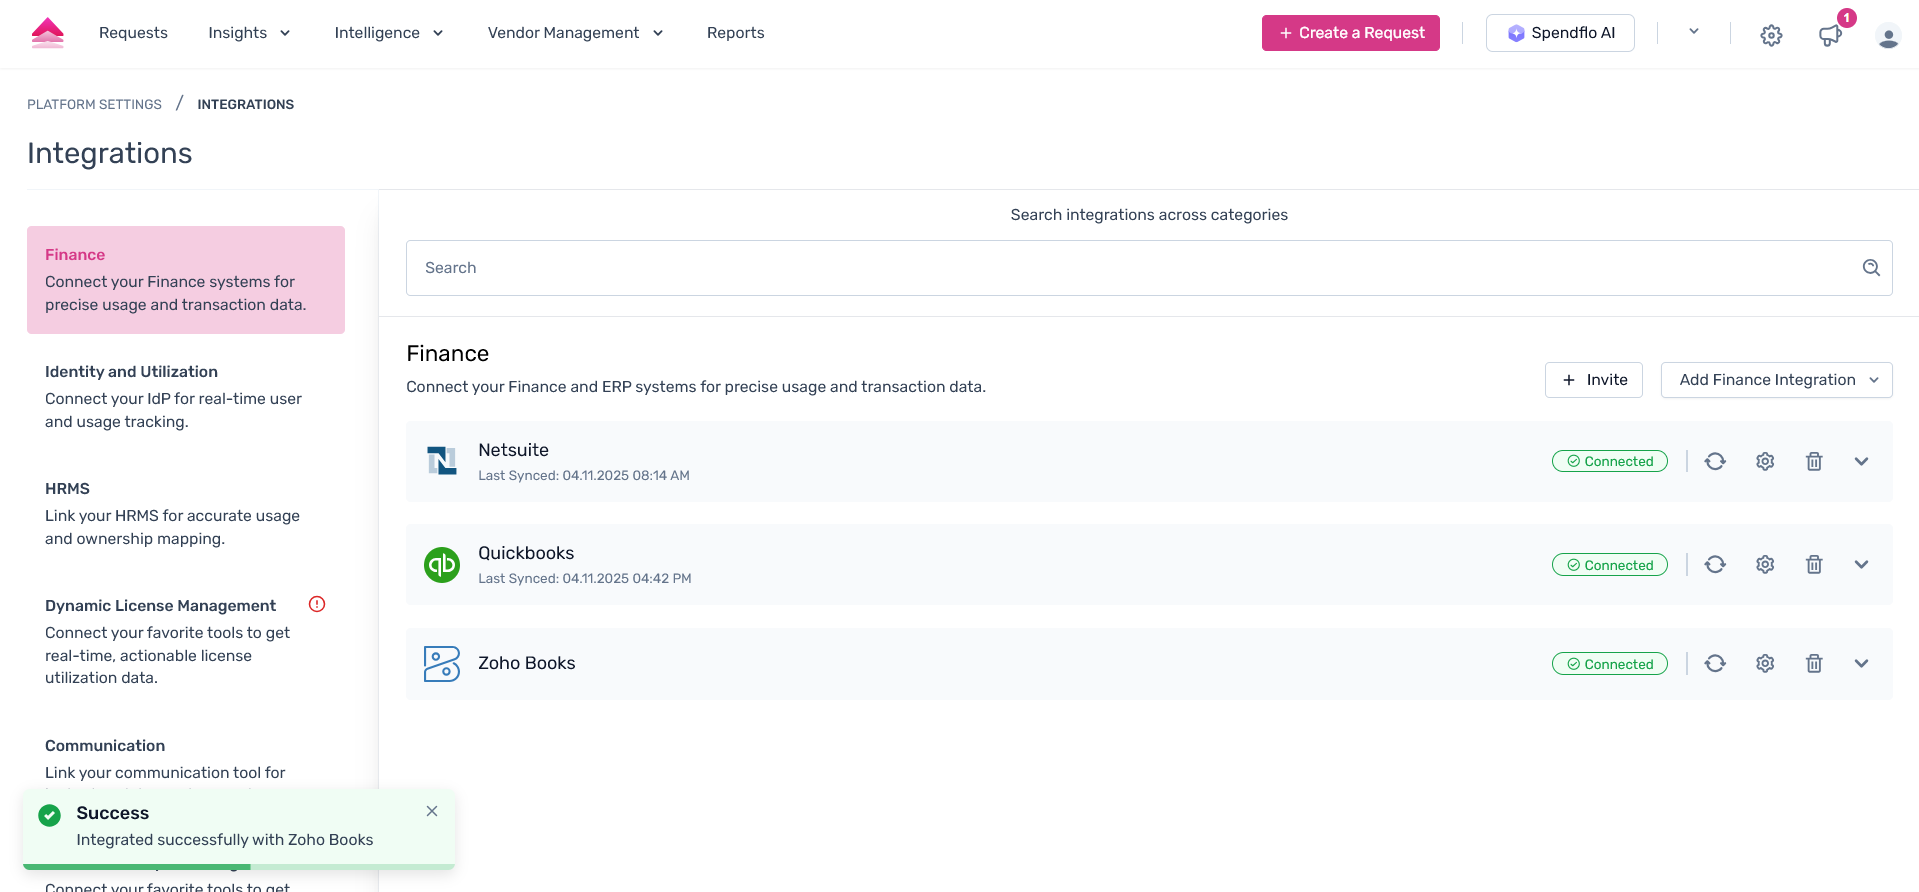Click Netsuite last synced timestamp

[x=584, y=476]
